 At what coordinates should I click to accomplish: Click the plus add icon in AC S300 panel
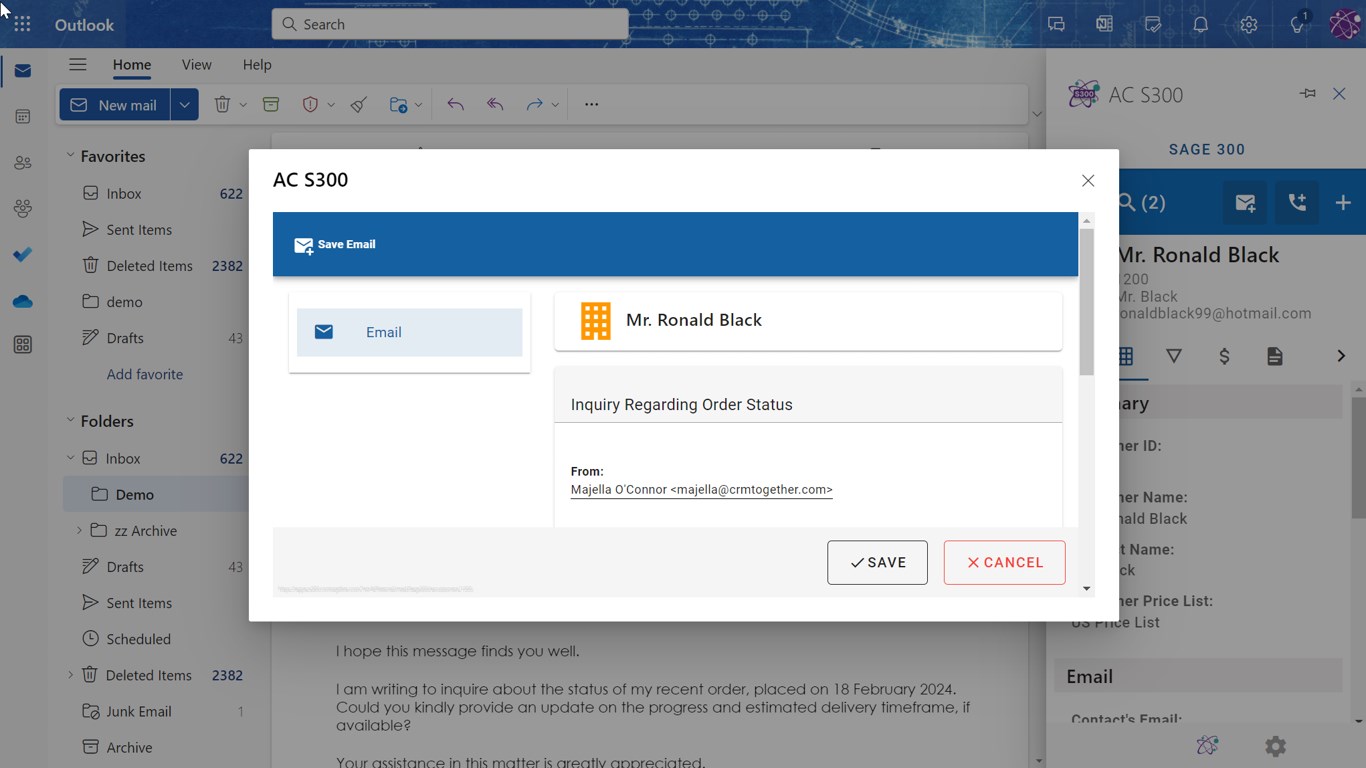1343,203
